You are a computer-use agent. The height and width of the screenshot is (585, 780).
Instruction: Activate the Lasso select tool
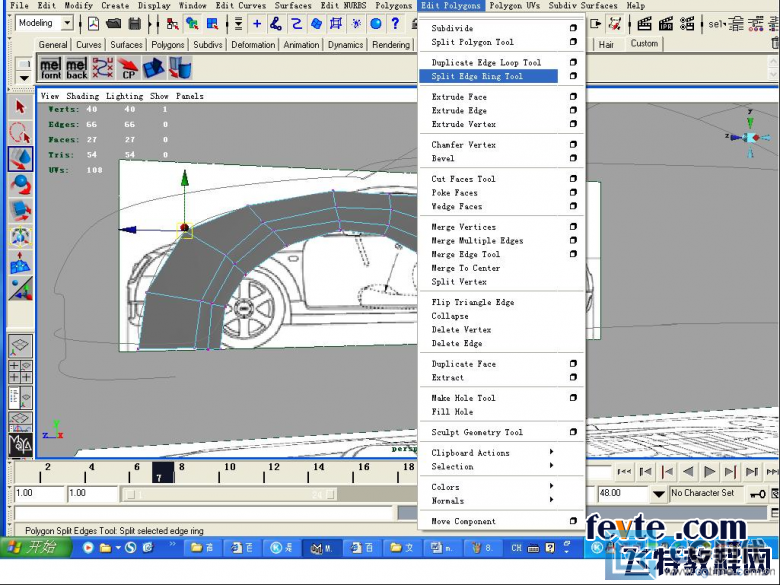20,132
